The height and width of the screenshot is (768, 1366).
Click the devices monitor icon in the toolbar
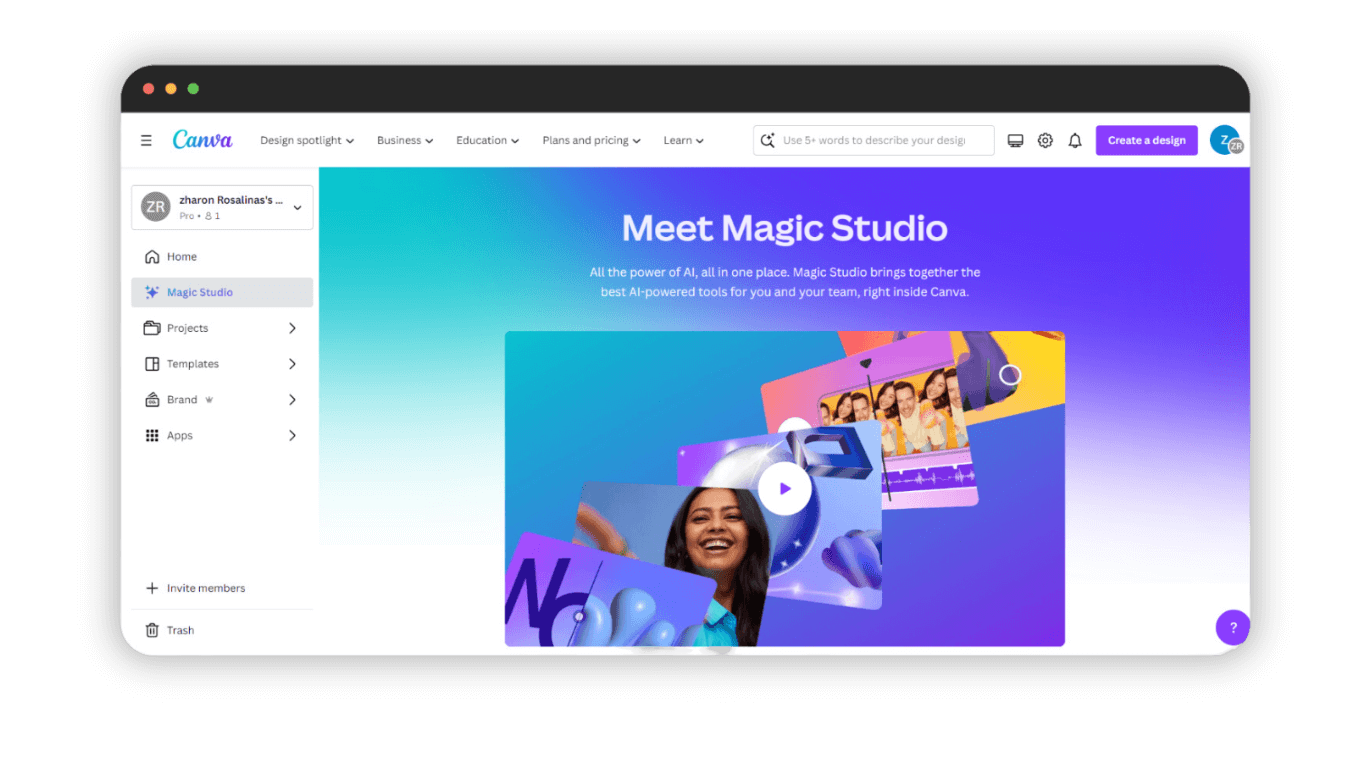pos(1015,140)
